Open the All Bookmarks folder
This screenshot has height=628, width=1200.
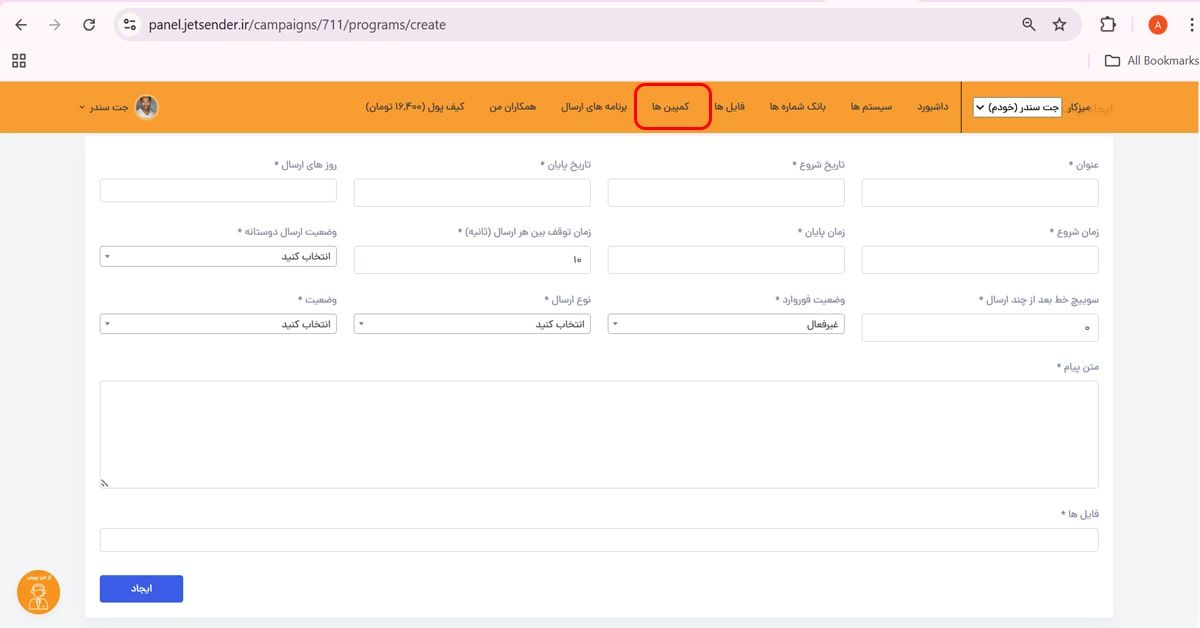point(1151,60)
